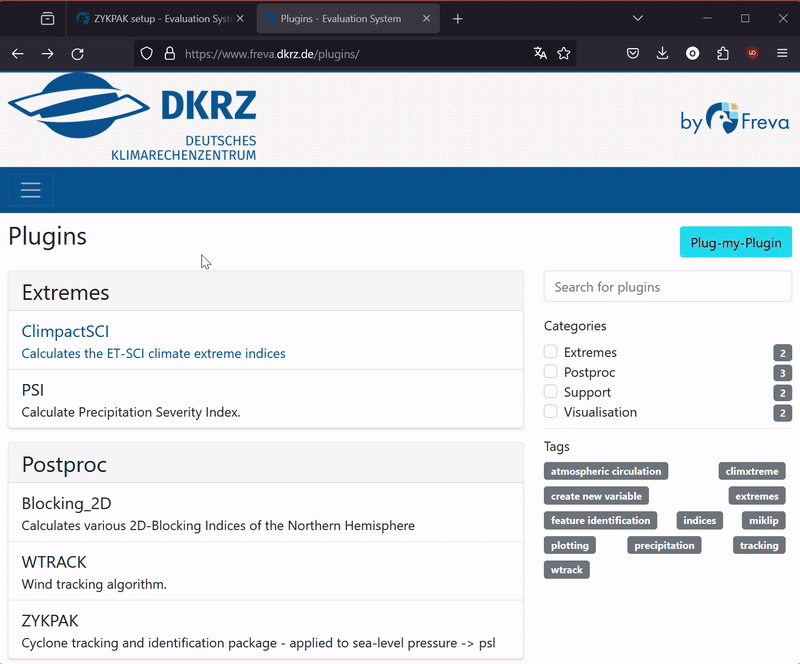Viewport: 800px width, 664px height.
Task: Select the miklip tag
Action: tap(763, 520)
